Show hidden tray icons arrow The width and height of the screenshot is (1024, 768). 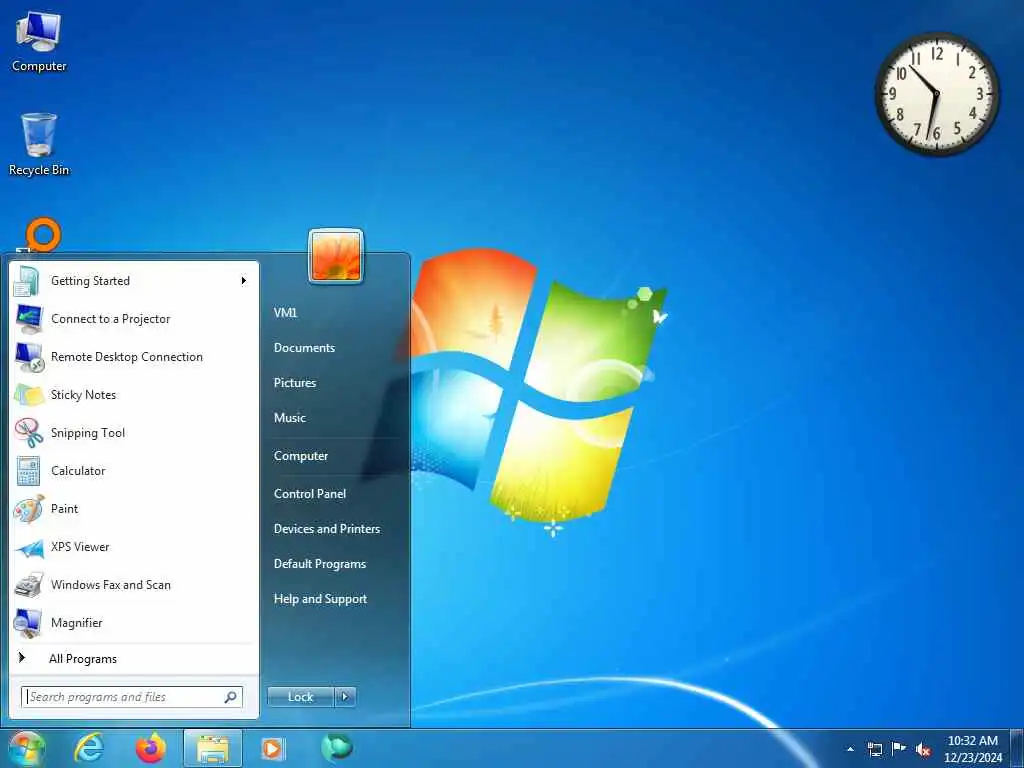click(850, 749)
